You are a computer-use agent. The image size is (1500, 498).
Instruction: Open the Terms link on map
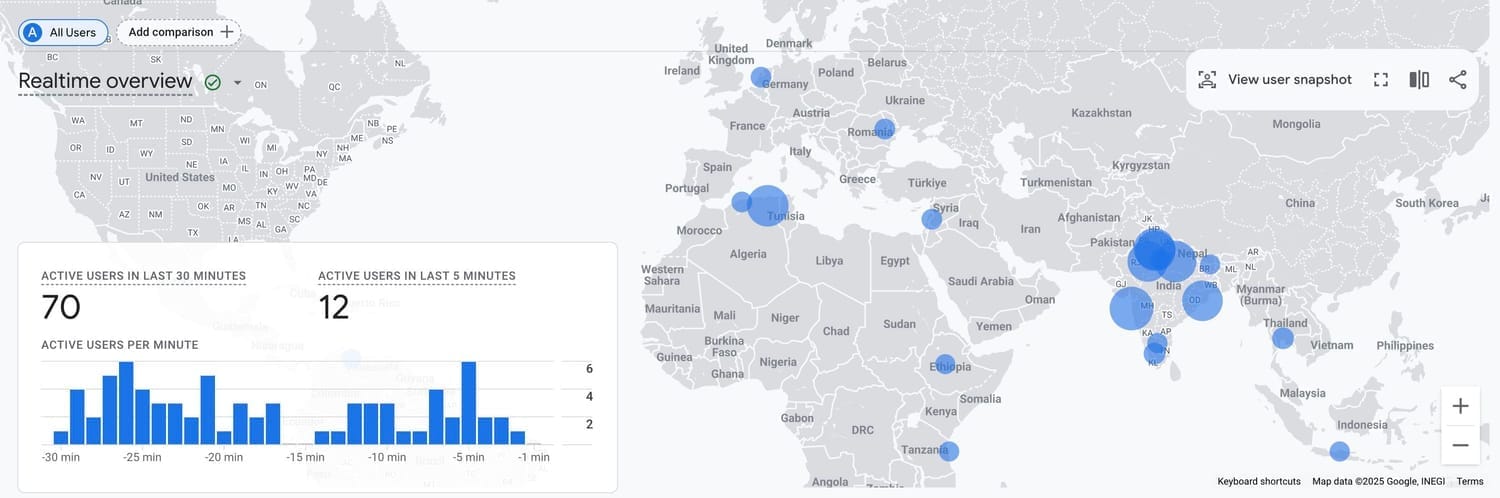pyautogui.click(x=1470, y=482)
